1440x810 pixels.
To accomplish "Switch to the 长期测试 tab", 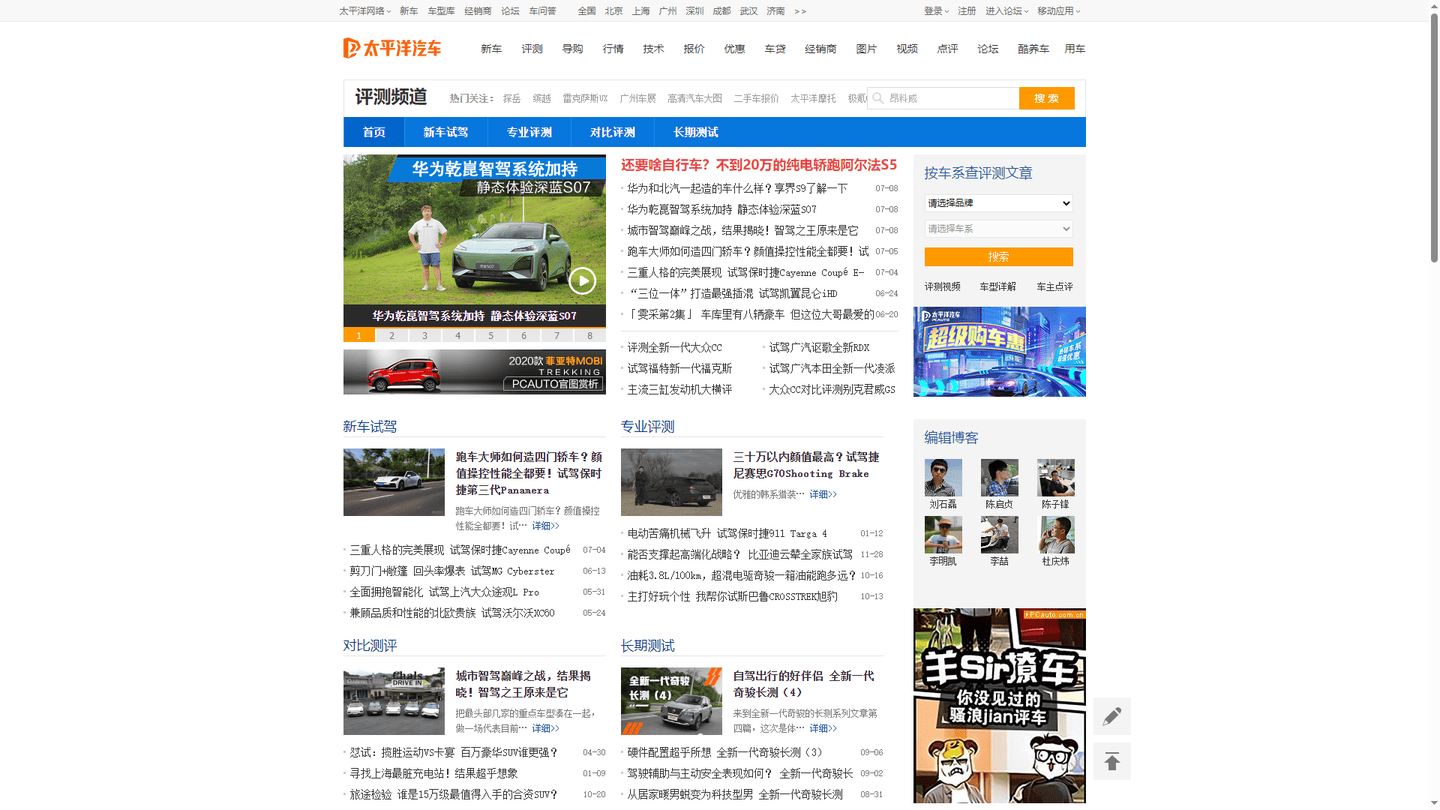I will [x=696, y=132].
